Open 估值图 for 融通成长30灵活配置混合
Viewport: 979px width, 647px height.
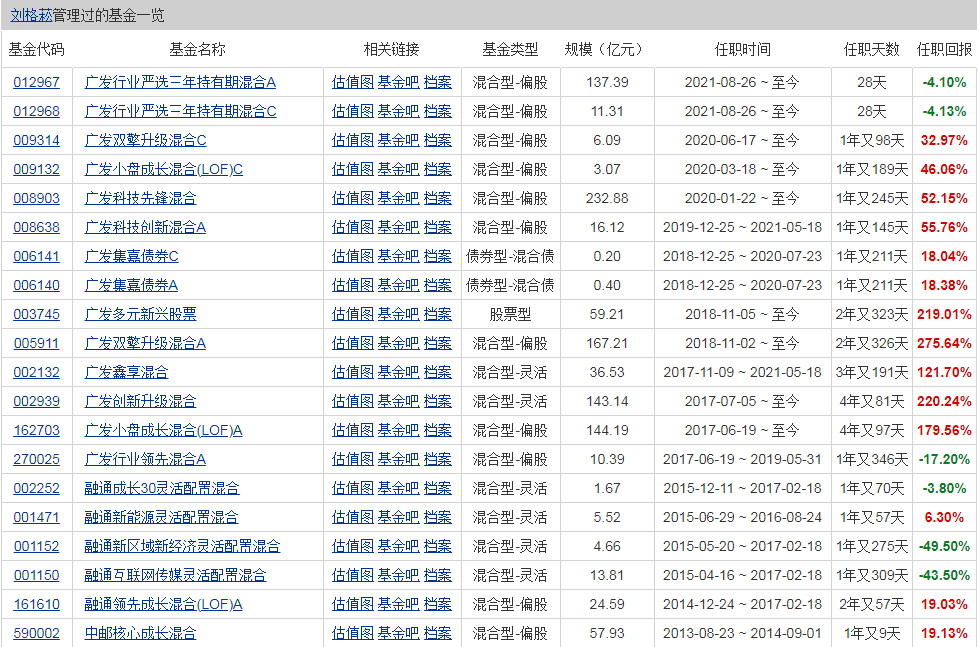pos(352,488)
